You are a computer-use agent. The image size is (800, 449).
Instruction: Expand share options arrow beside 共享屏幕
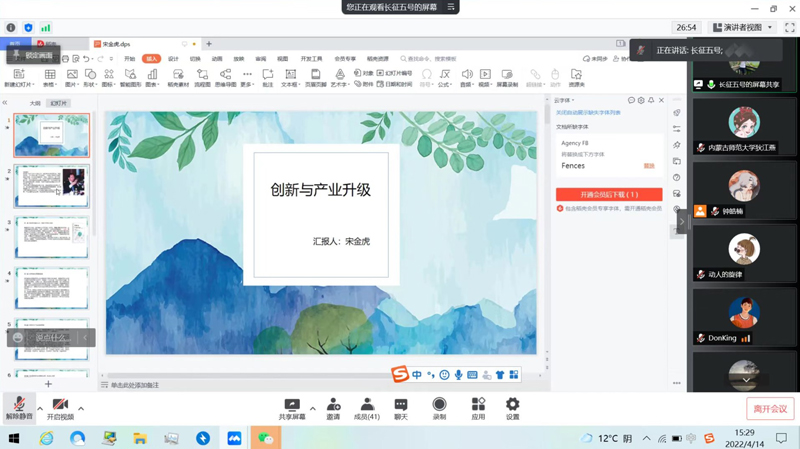312,408
